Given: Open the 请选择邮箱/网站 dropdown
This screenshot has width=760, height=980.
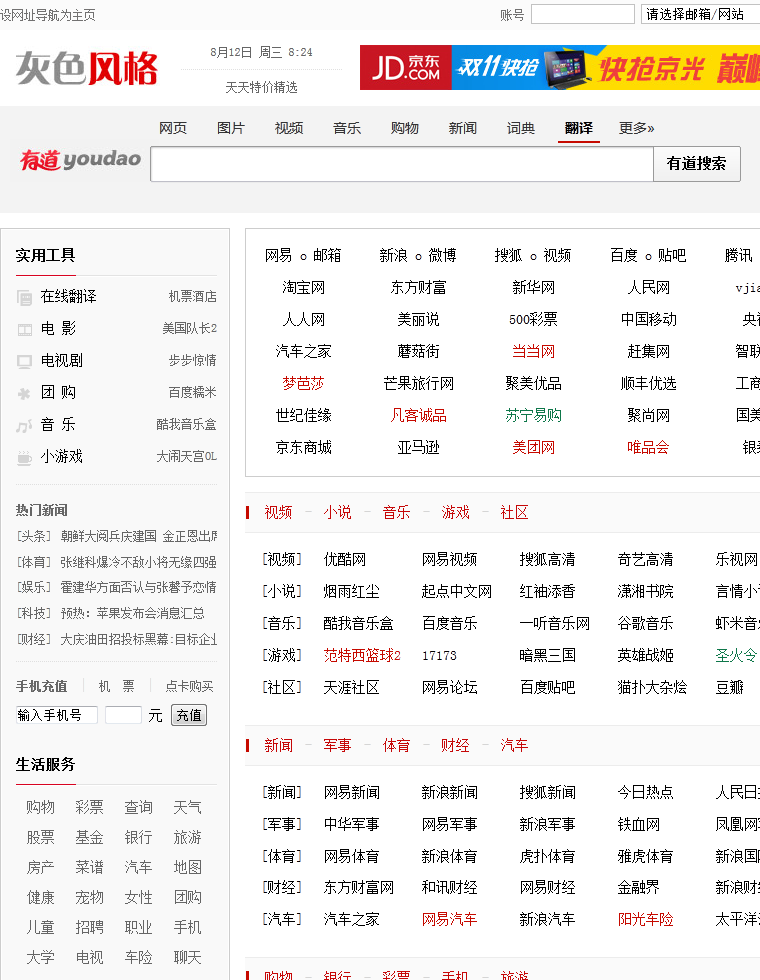Looking at the screenshot, I should pyautogui.click(x=700, y=14).
